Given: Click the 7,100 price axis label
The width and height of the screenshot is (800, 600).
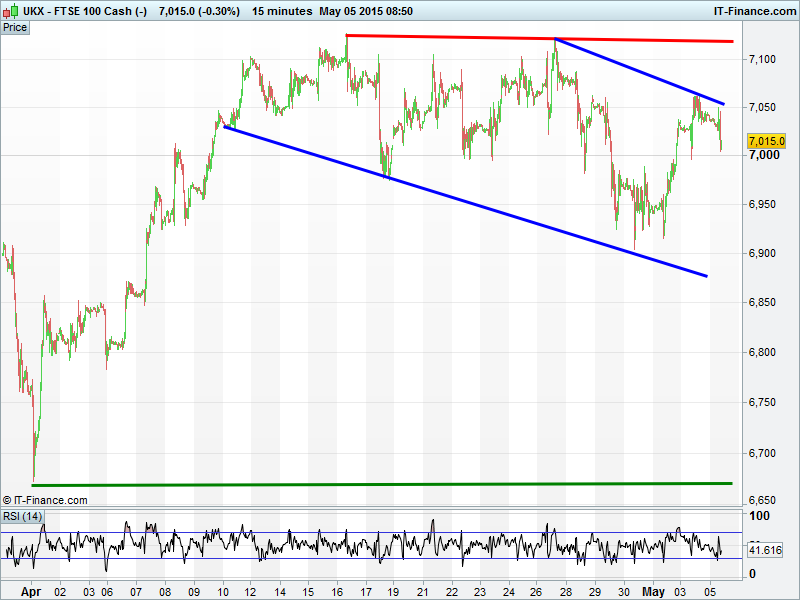Looking at the screenshot, I should [x=762, y=60].
